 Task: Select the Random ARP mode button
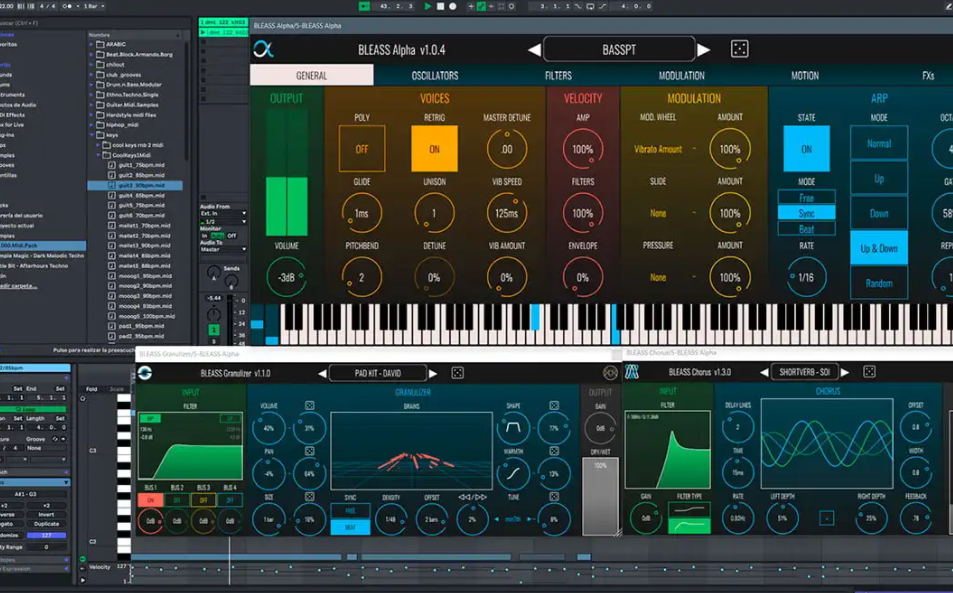879,283
